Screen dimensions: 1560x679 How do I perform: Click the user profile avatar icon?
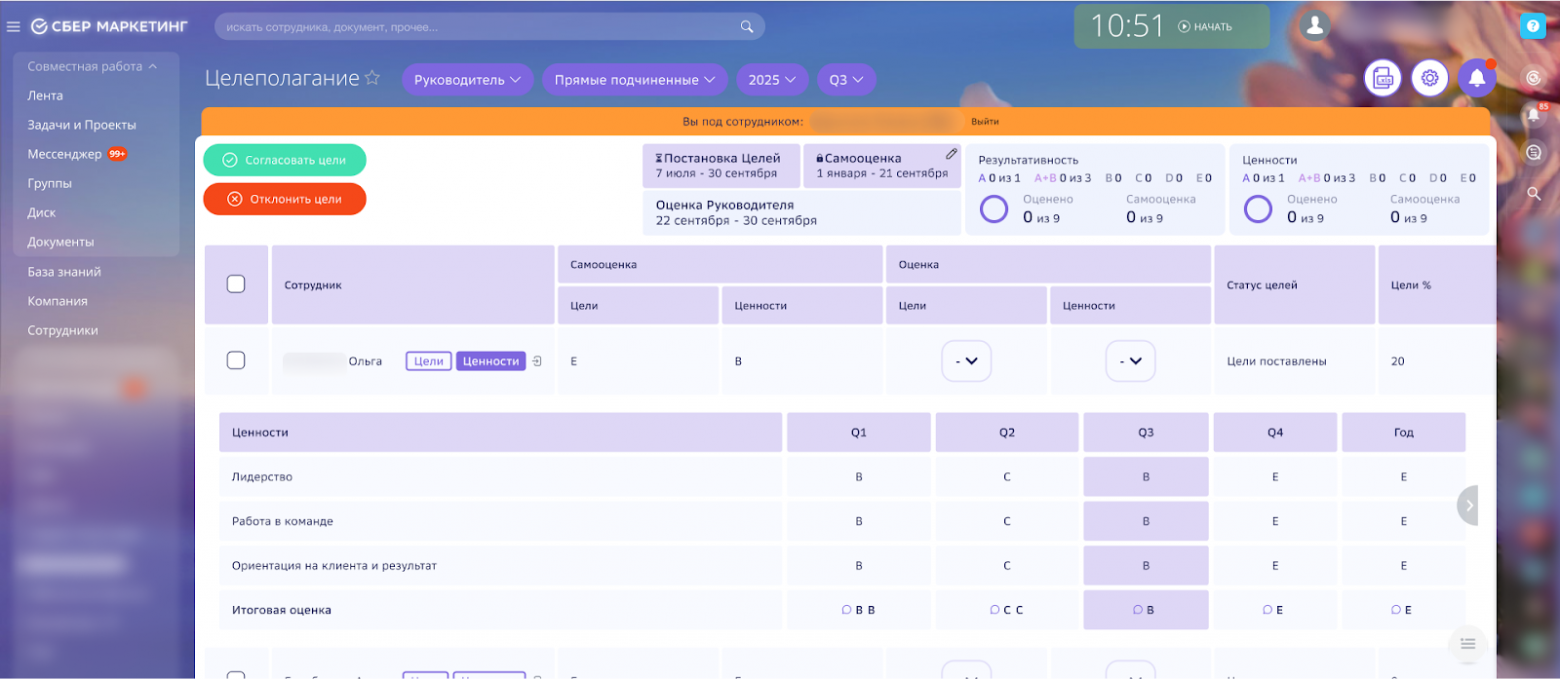(x=1315, y=26)
